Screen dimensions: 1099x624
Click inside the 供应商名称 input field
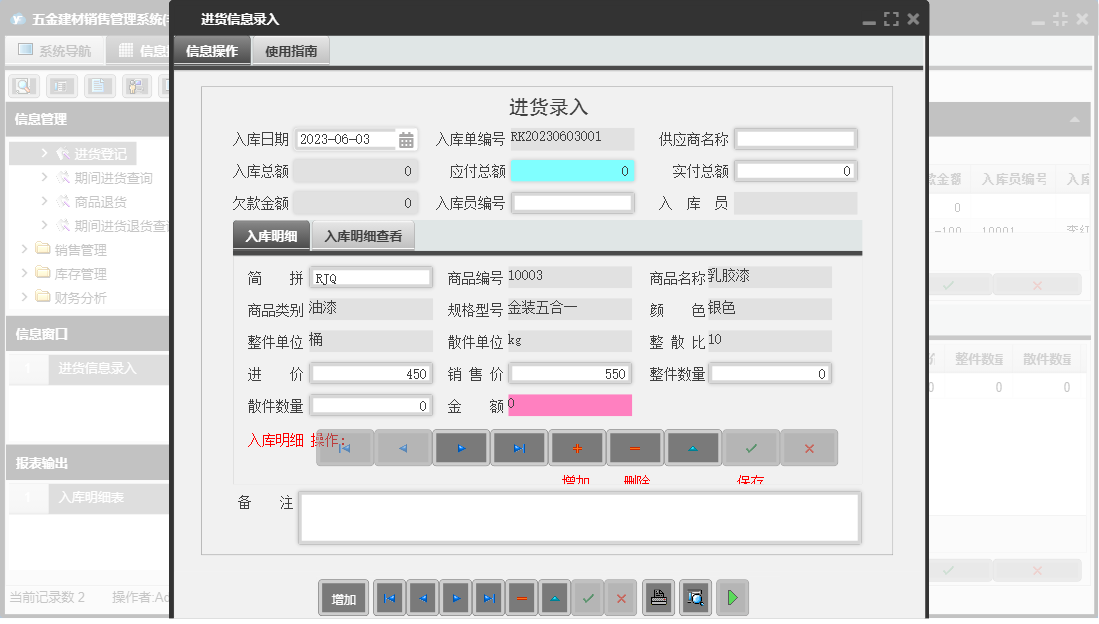coord(795,138)
